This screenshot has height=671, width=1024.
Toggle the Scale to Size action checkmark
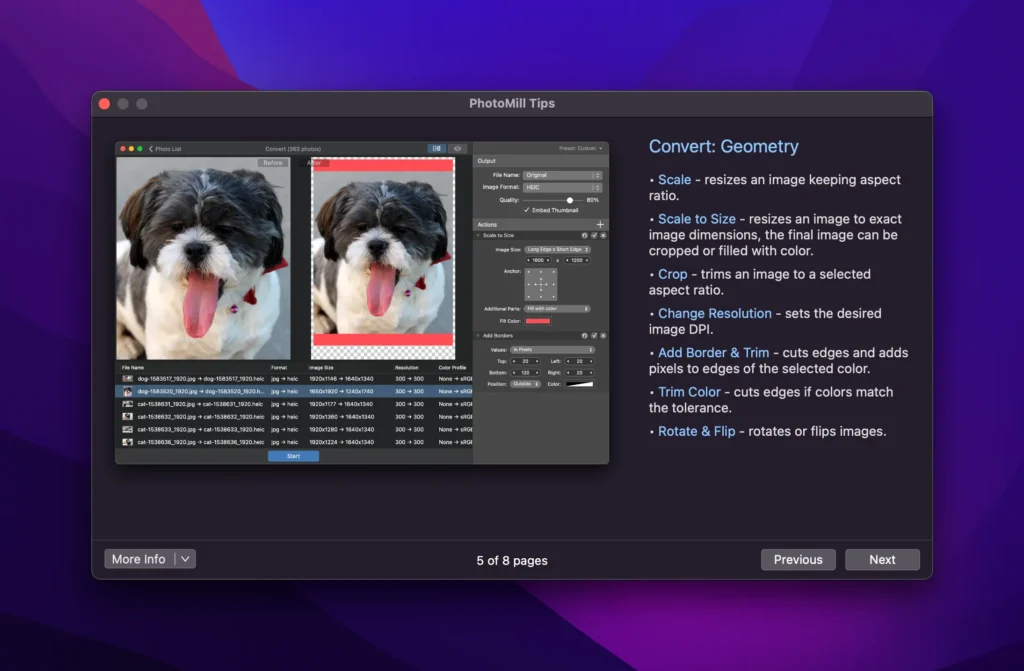(x=595, y=235)
